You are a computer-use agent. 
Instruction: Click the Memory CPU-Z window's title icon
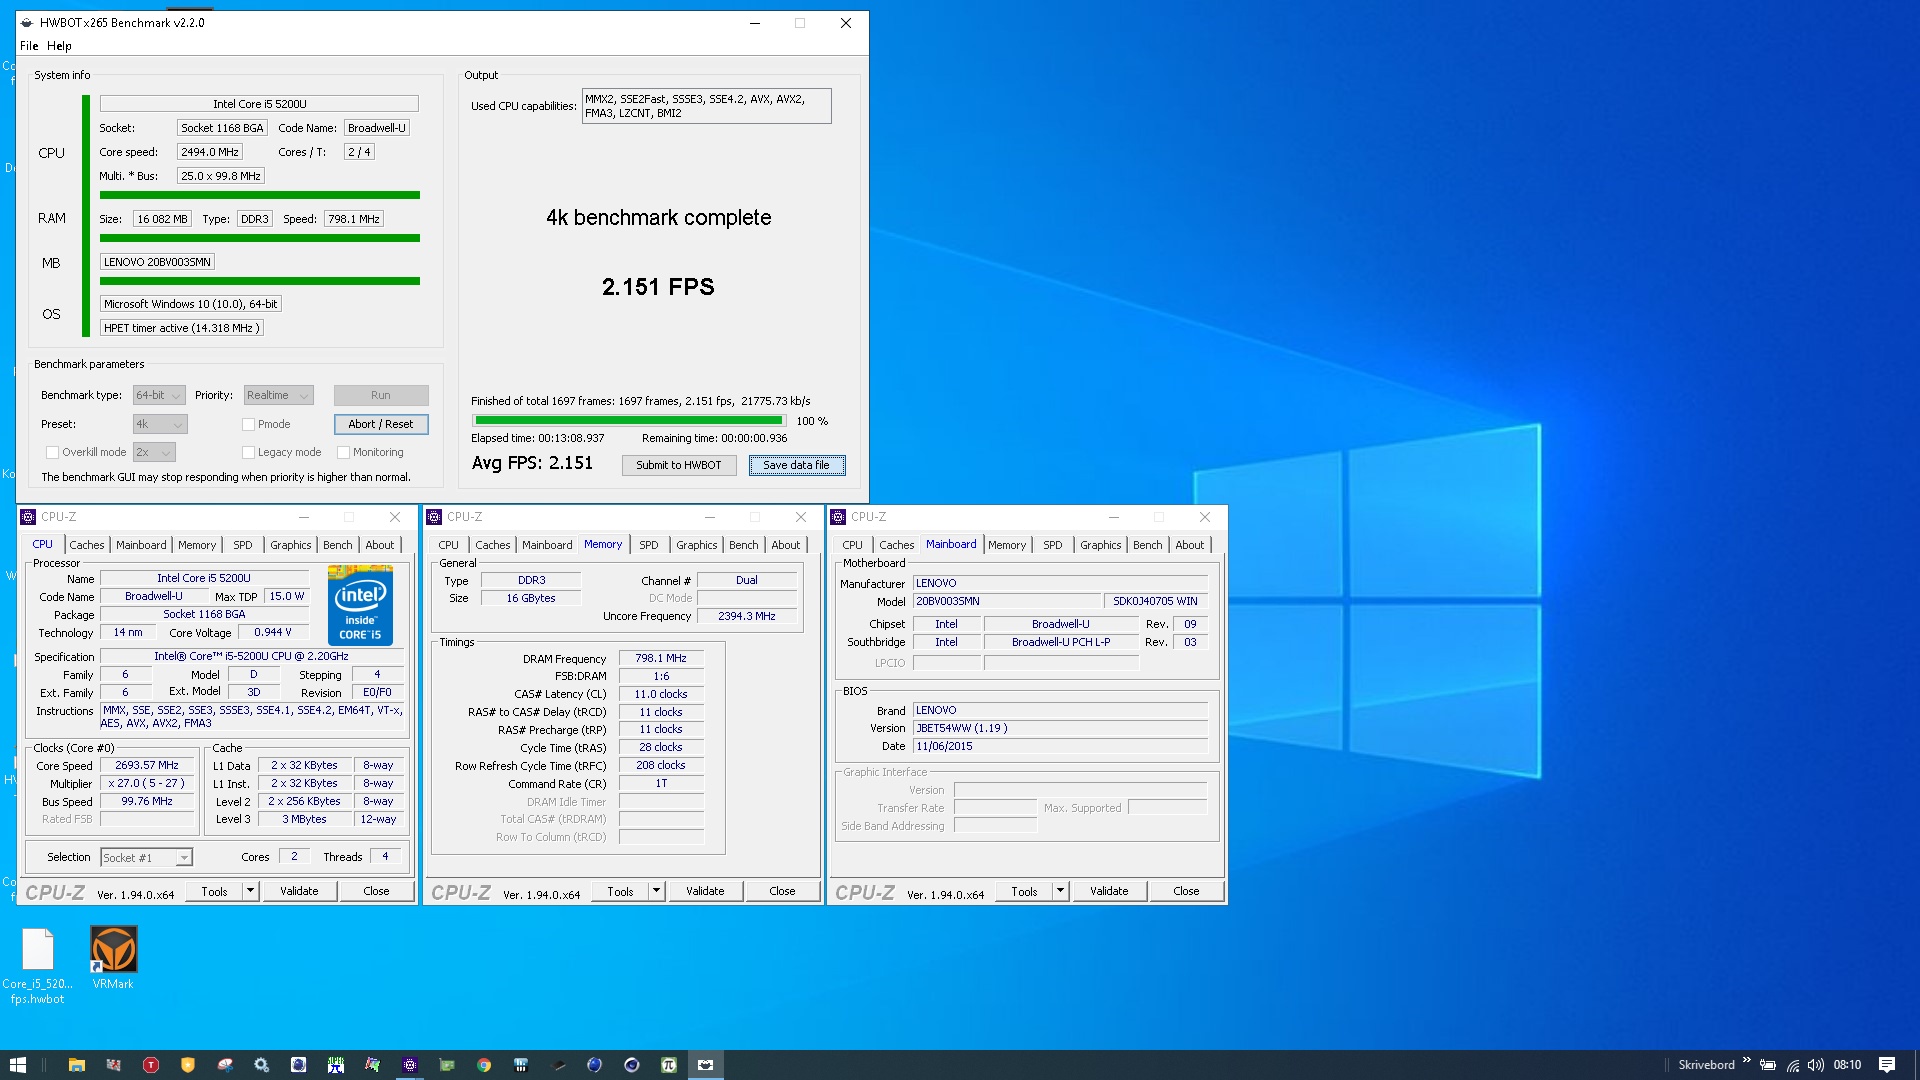click(434, 517)
